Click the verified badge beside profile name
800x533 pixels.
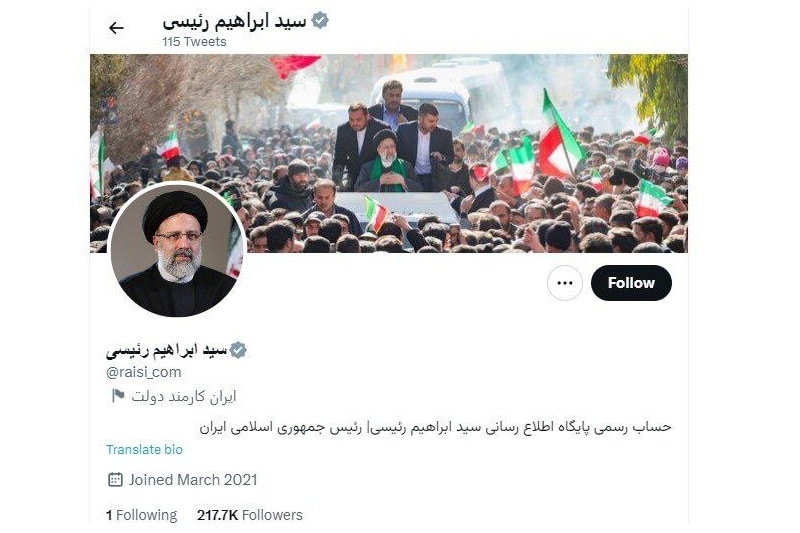point(238,350)
